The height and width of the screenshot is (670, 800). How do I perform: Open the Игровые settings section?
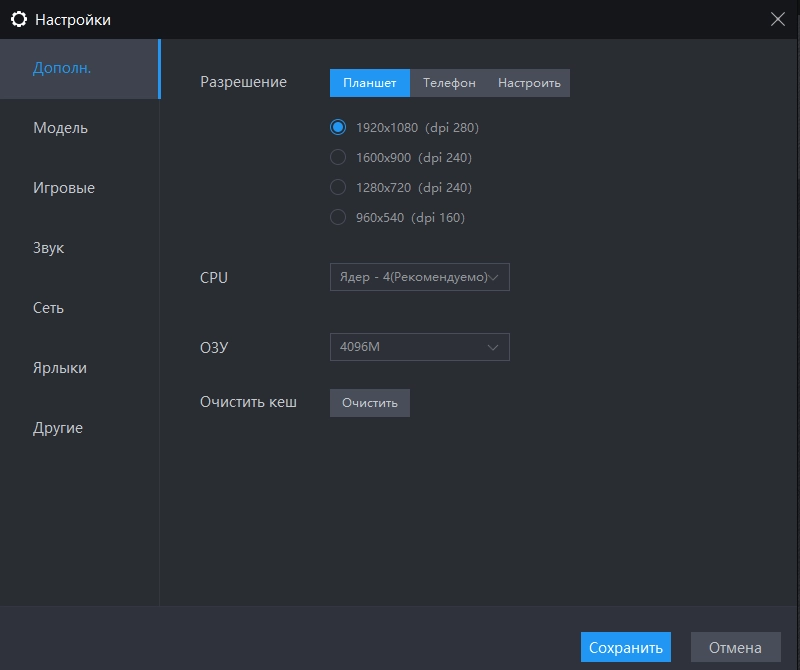click(x=66, y=187)
